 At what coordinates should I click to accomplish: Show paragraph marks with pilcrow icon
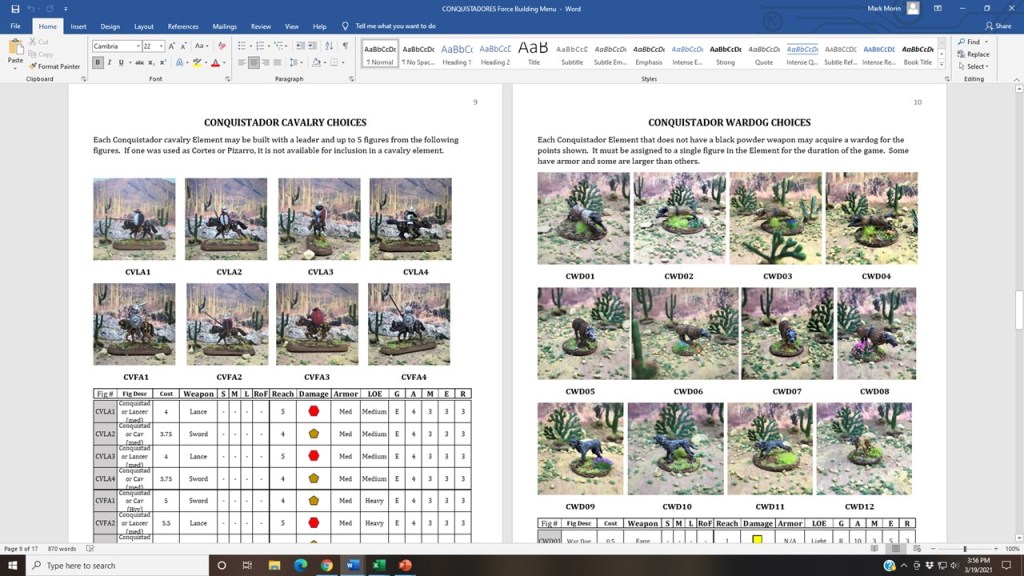coord(345,46)
